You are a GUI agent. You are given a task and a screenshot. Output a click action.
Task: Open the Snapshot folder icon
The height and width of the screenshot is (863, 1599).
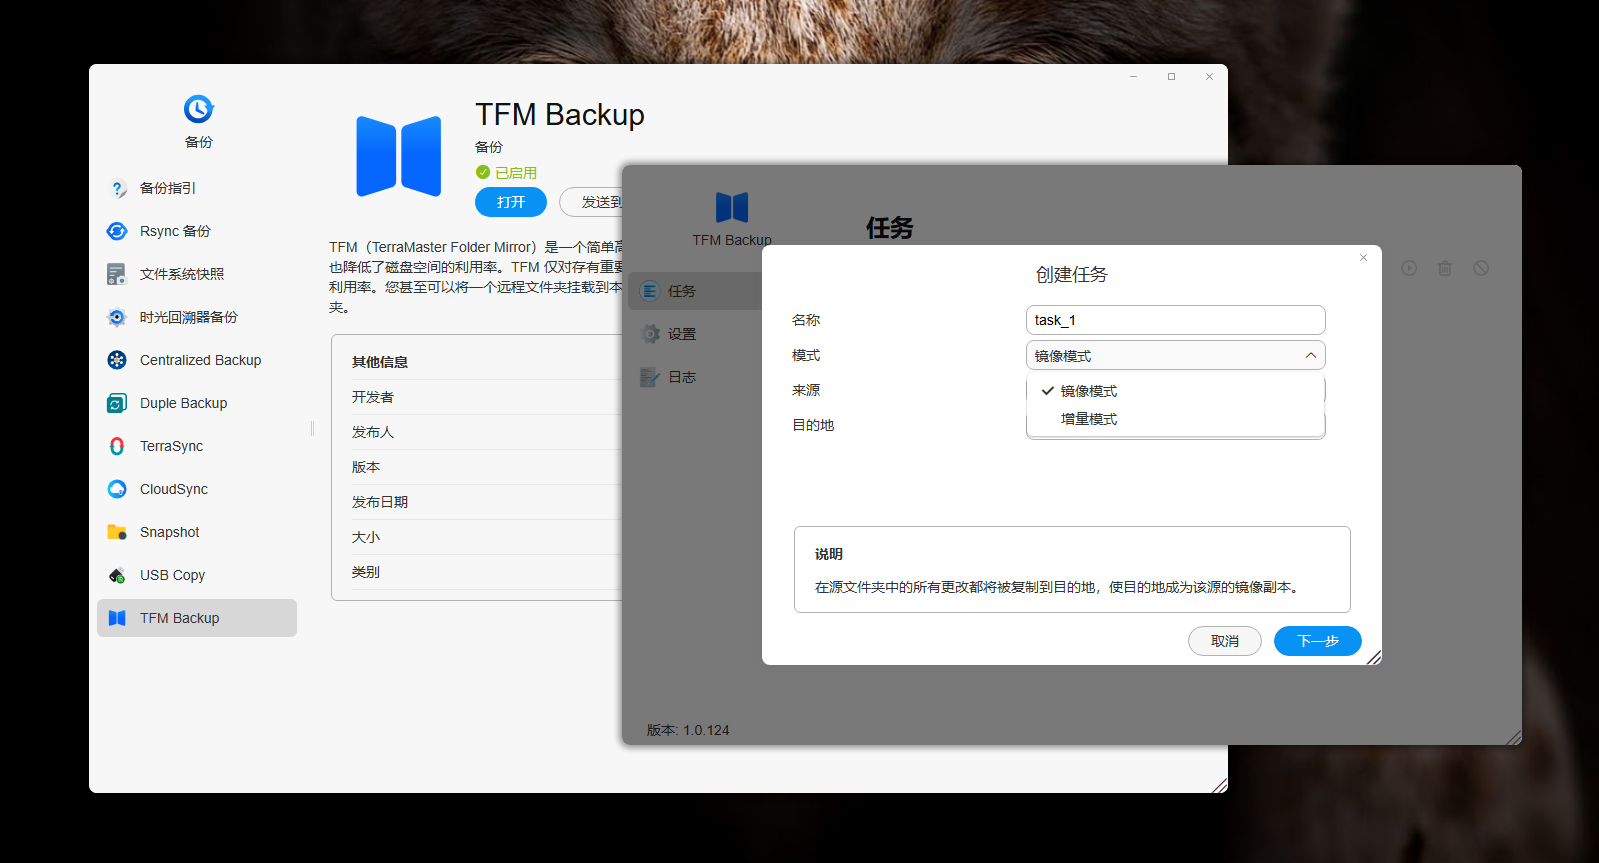117,532
